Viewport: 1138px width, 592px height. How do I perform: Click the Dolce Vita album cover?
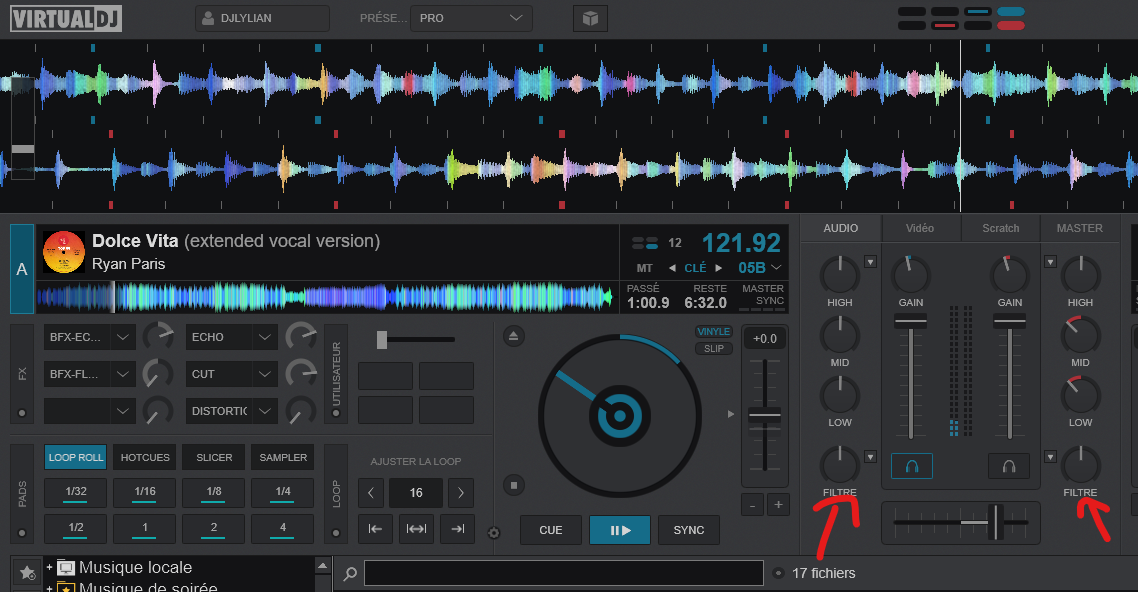point(64,252)
